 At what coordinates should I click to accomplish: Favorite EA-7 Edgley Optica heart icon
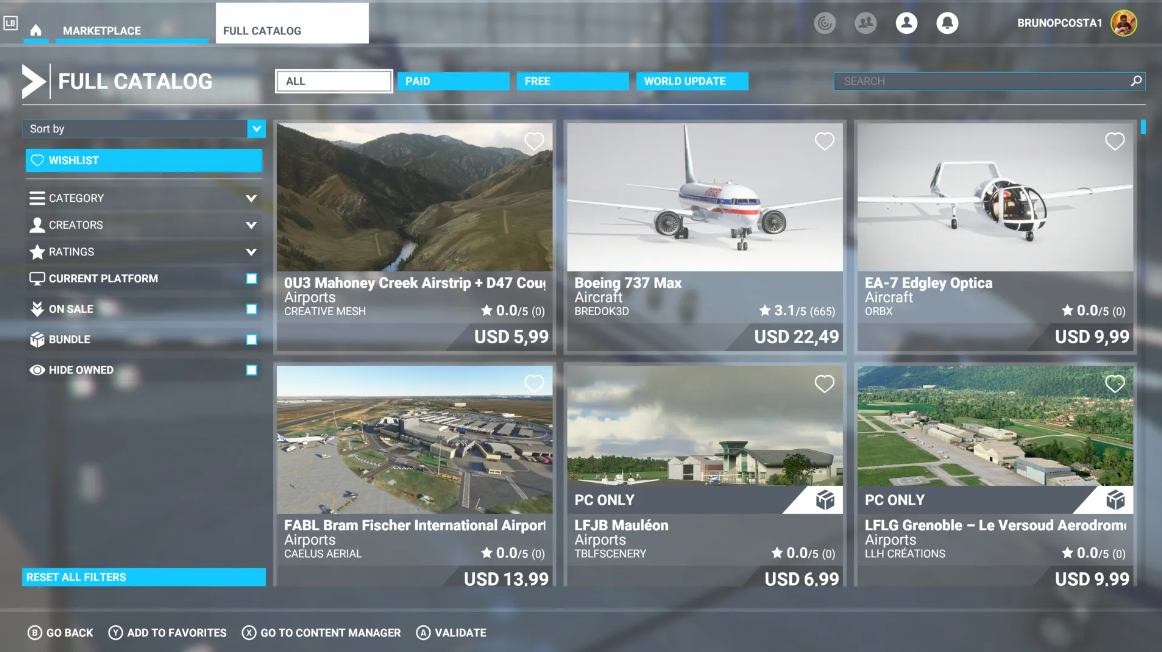pyautogui.click(x=1115, y=141)
